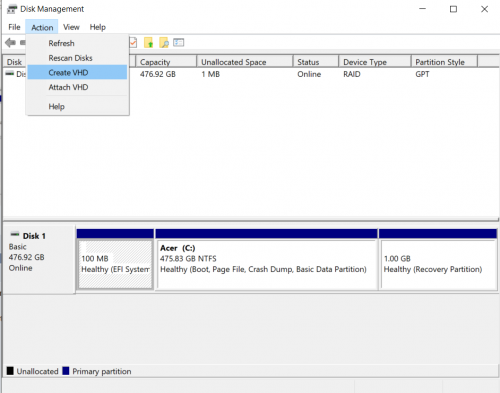Click the Disk 1 Basic label panel

tap(39, 259)
